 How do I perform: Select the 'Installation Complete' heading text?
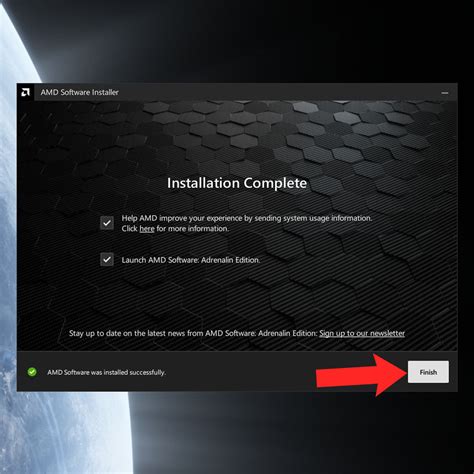tap(237, 183)
